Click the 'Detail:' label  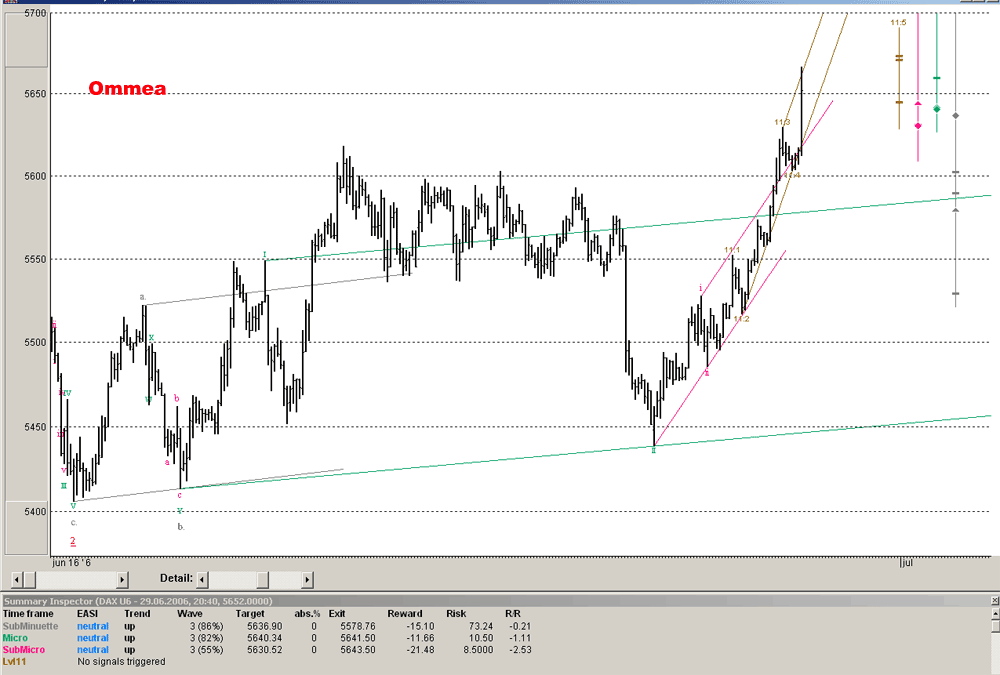(176, 578)
